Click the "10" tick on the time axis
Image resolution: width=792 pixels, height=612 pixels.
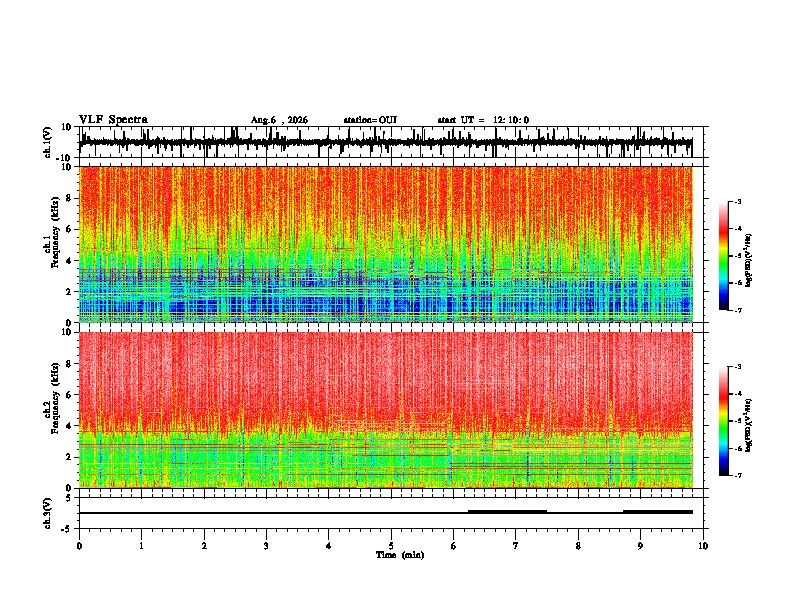(703, 546)
